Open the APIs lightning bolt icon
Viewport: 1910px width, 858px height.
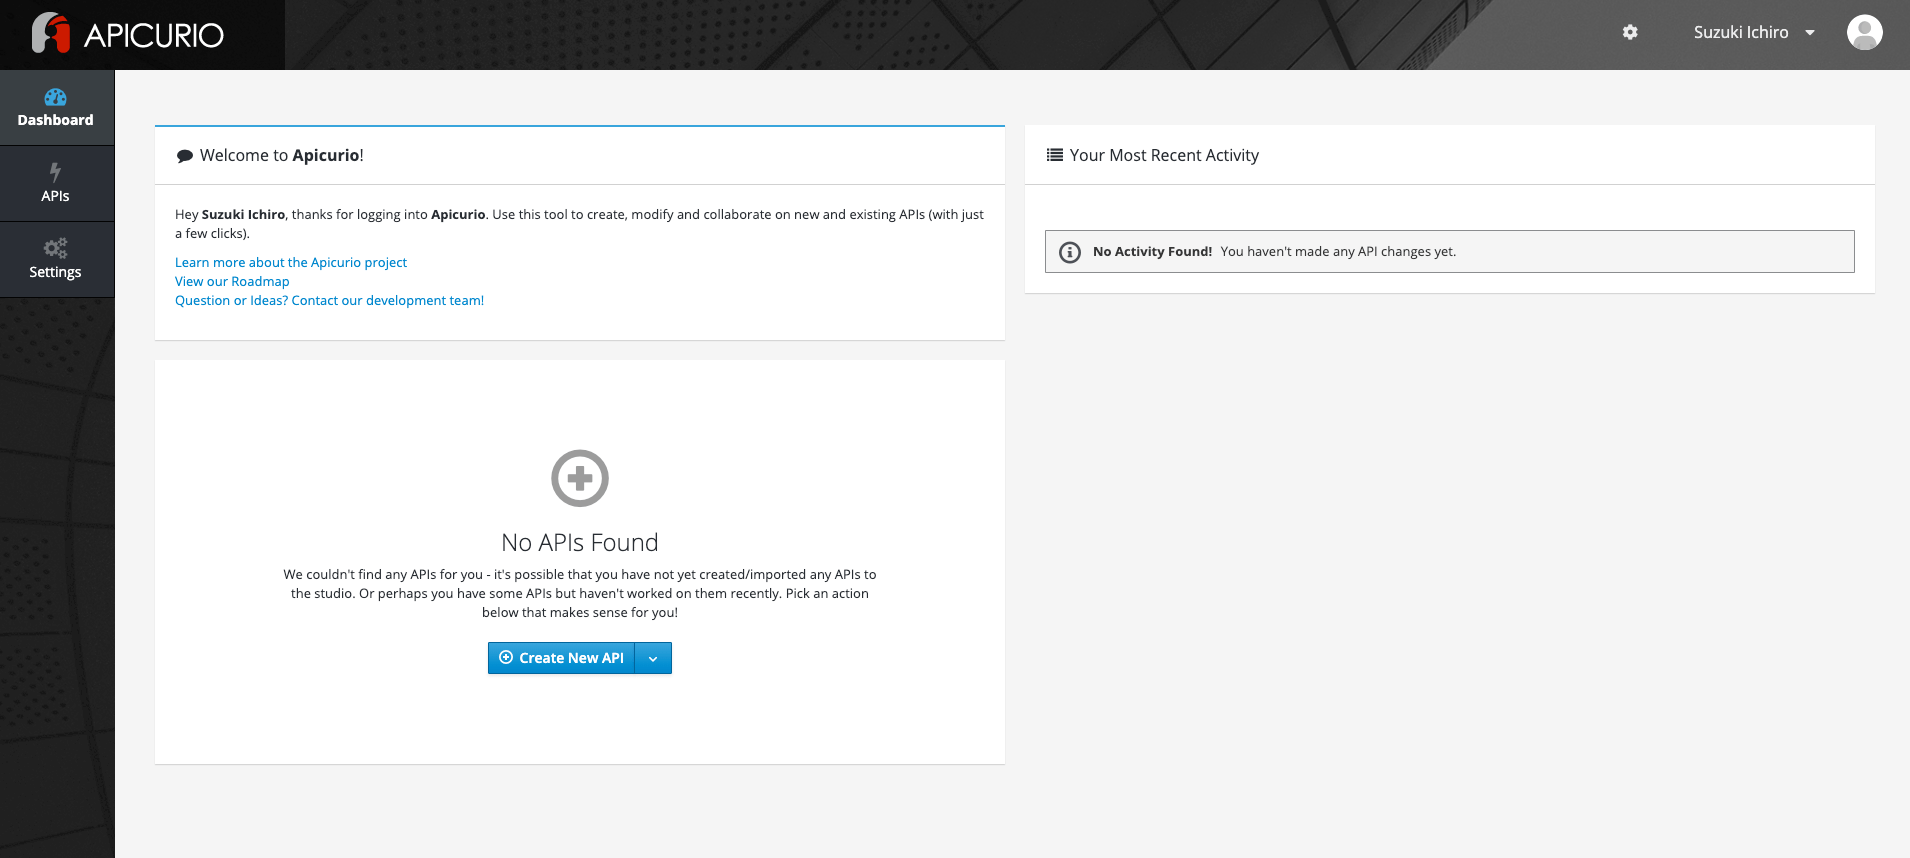click(55, 172)
